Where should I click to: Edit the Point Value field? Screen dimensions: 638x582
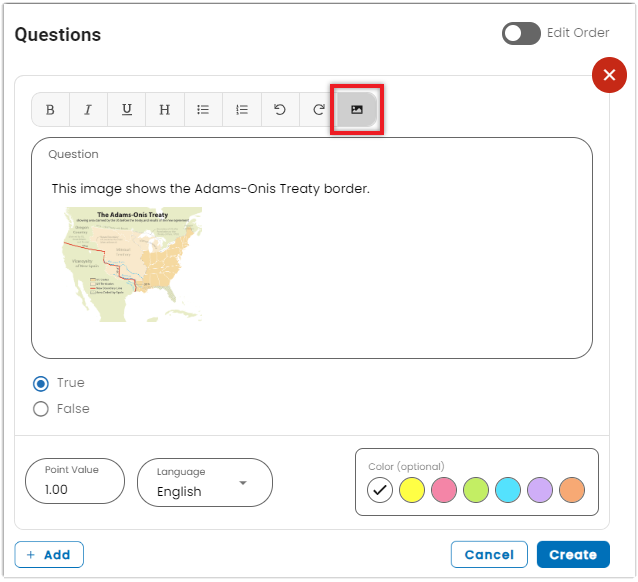75,481
